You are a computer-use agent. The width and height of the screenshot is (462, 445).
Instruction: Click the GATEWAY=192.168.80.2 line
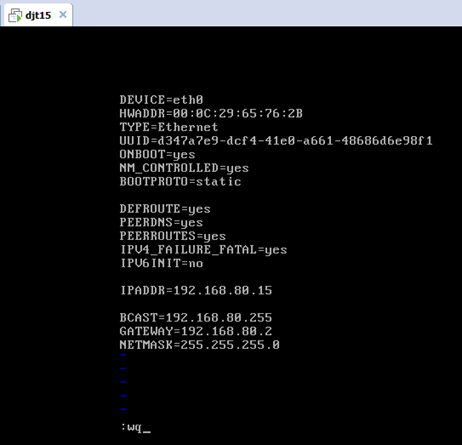(196, 331)
